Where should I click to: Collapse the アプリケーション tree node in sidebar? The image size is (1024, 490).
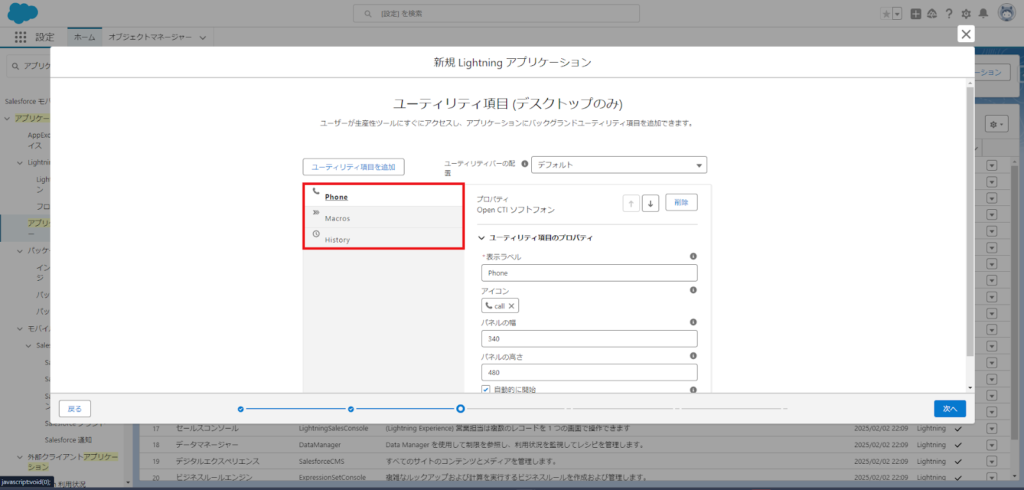[x=7, y=118]
